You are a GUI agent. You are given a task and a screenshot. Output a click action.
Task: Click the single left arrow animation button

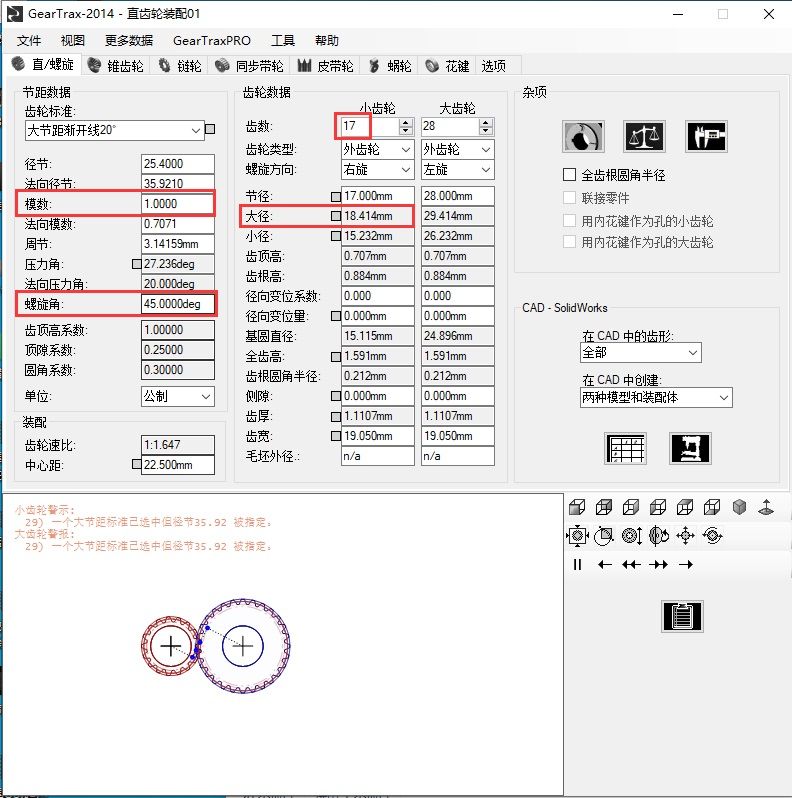pyautogui.click(x=605, y=564)
